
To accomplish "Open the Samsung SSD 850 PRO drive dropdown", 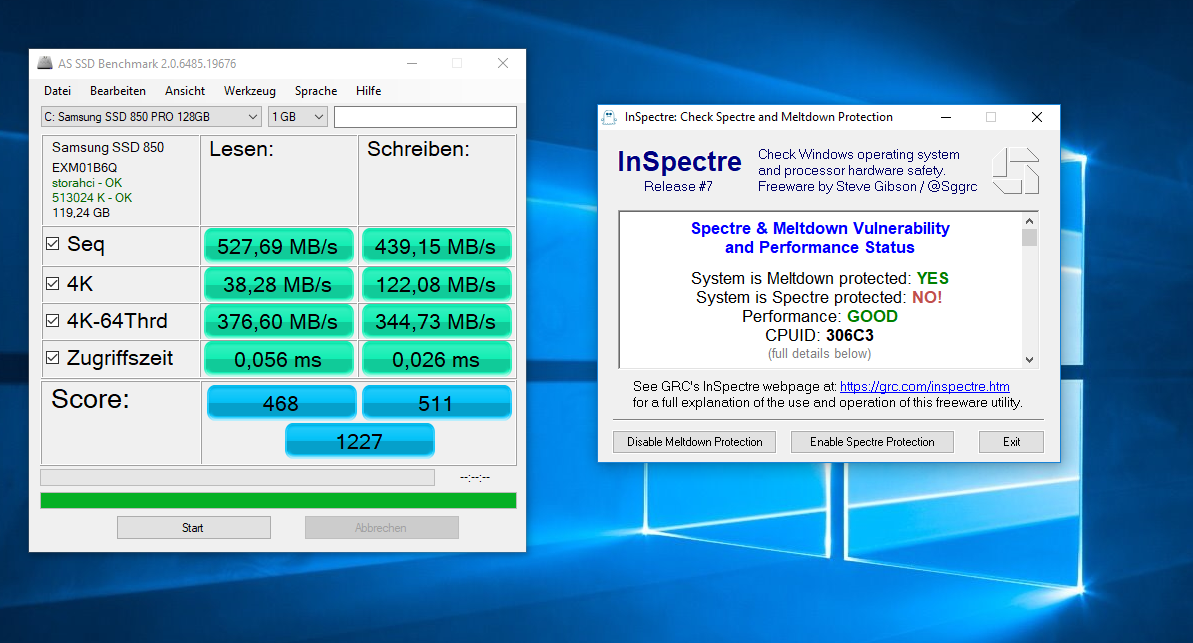I will [x=151, y=116].
